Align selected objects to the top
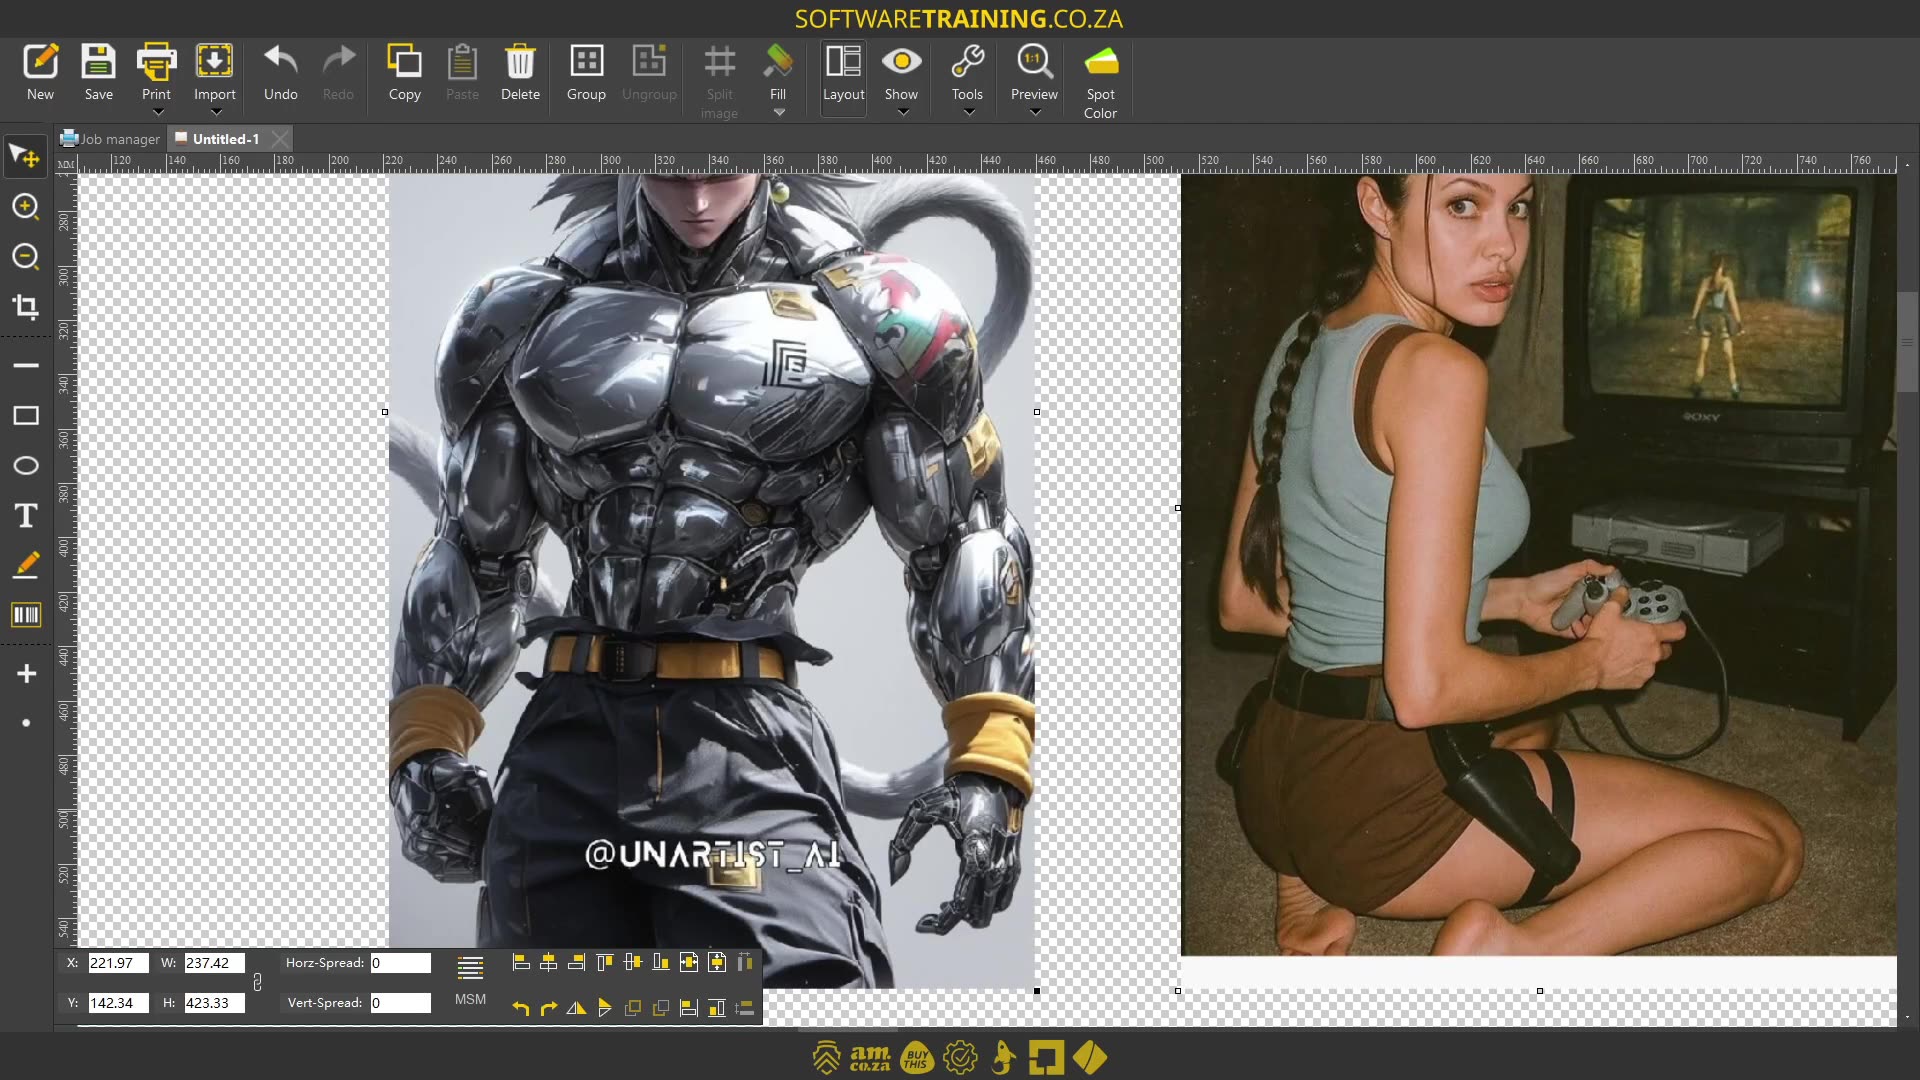The image size is (1920, 1080). pyautogui.click(x=604, y=962)
